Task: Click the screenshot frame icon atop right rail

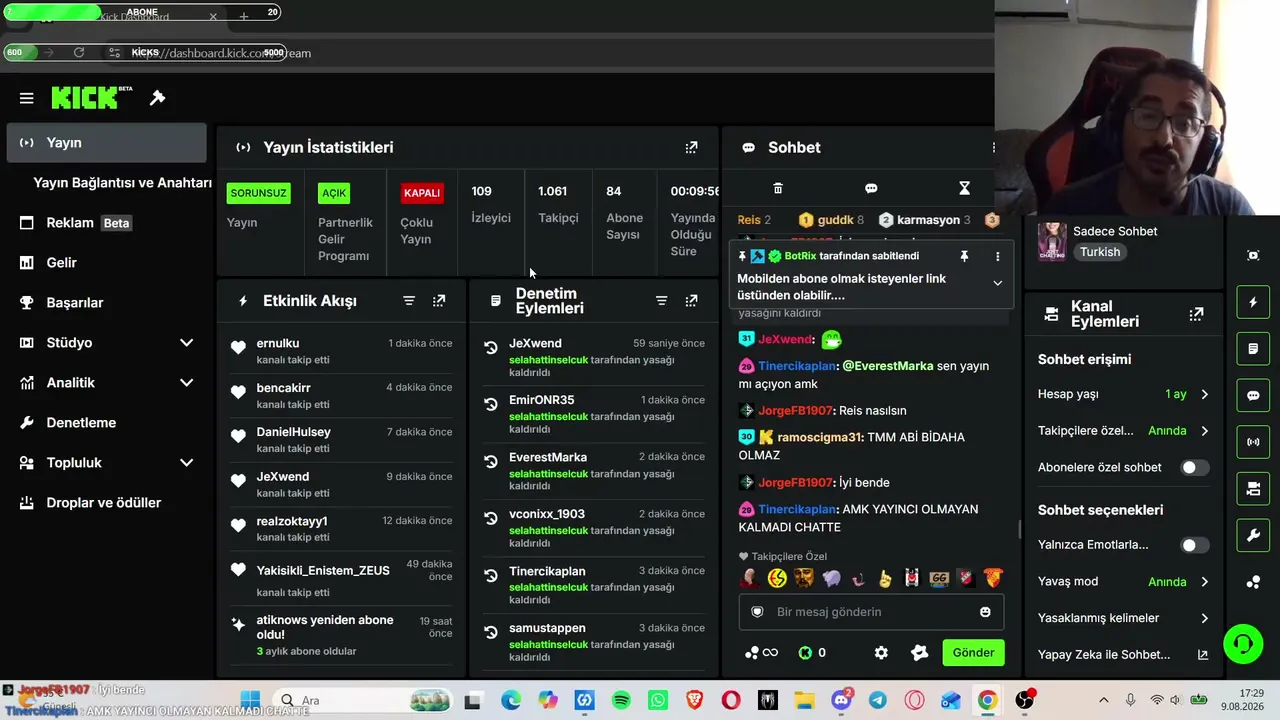Action: [1253, 255]
